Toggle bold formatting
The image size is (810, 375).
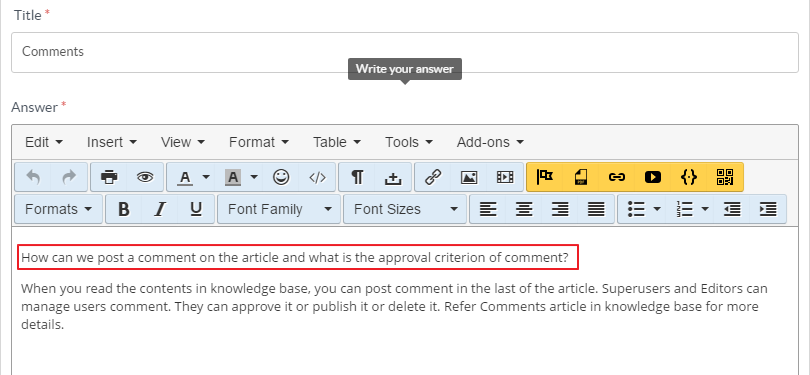tap(123, 209)
